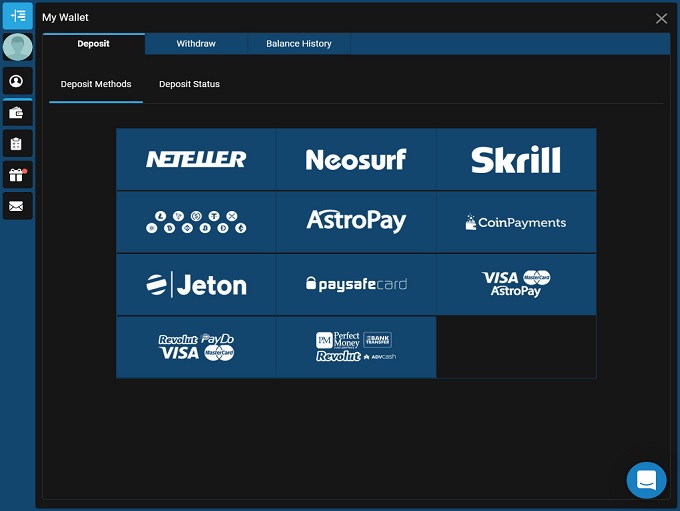Open the gift bonuses icon
Screen dimensions: 680x511
pyautogui.click(x=17, y=175)
